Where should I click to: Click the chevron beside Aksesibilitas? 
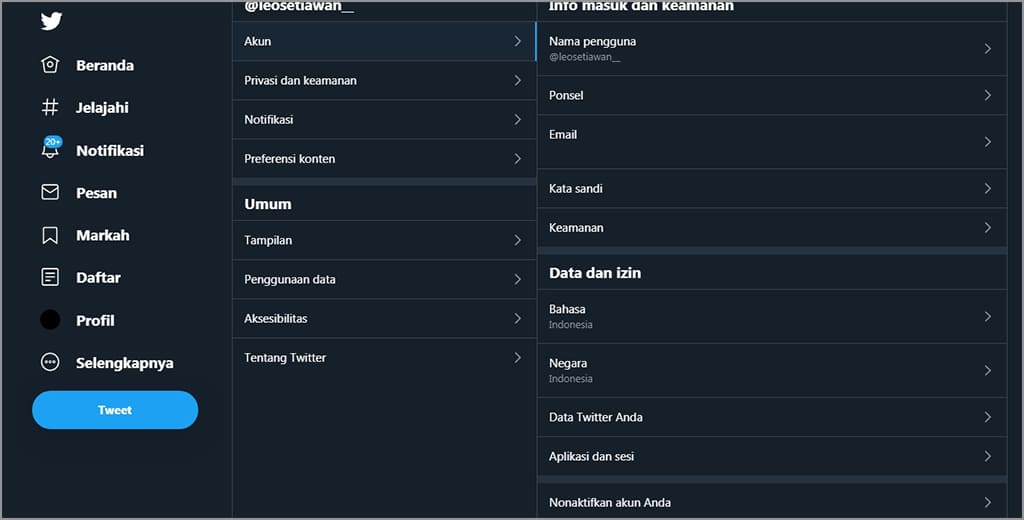(517, 319)
